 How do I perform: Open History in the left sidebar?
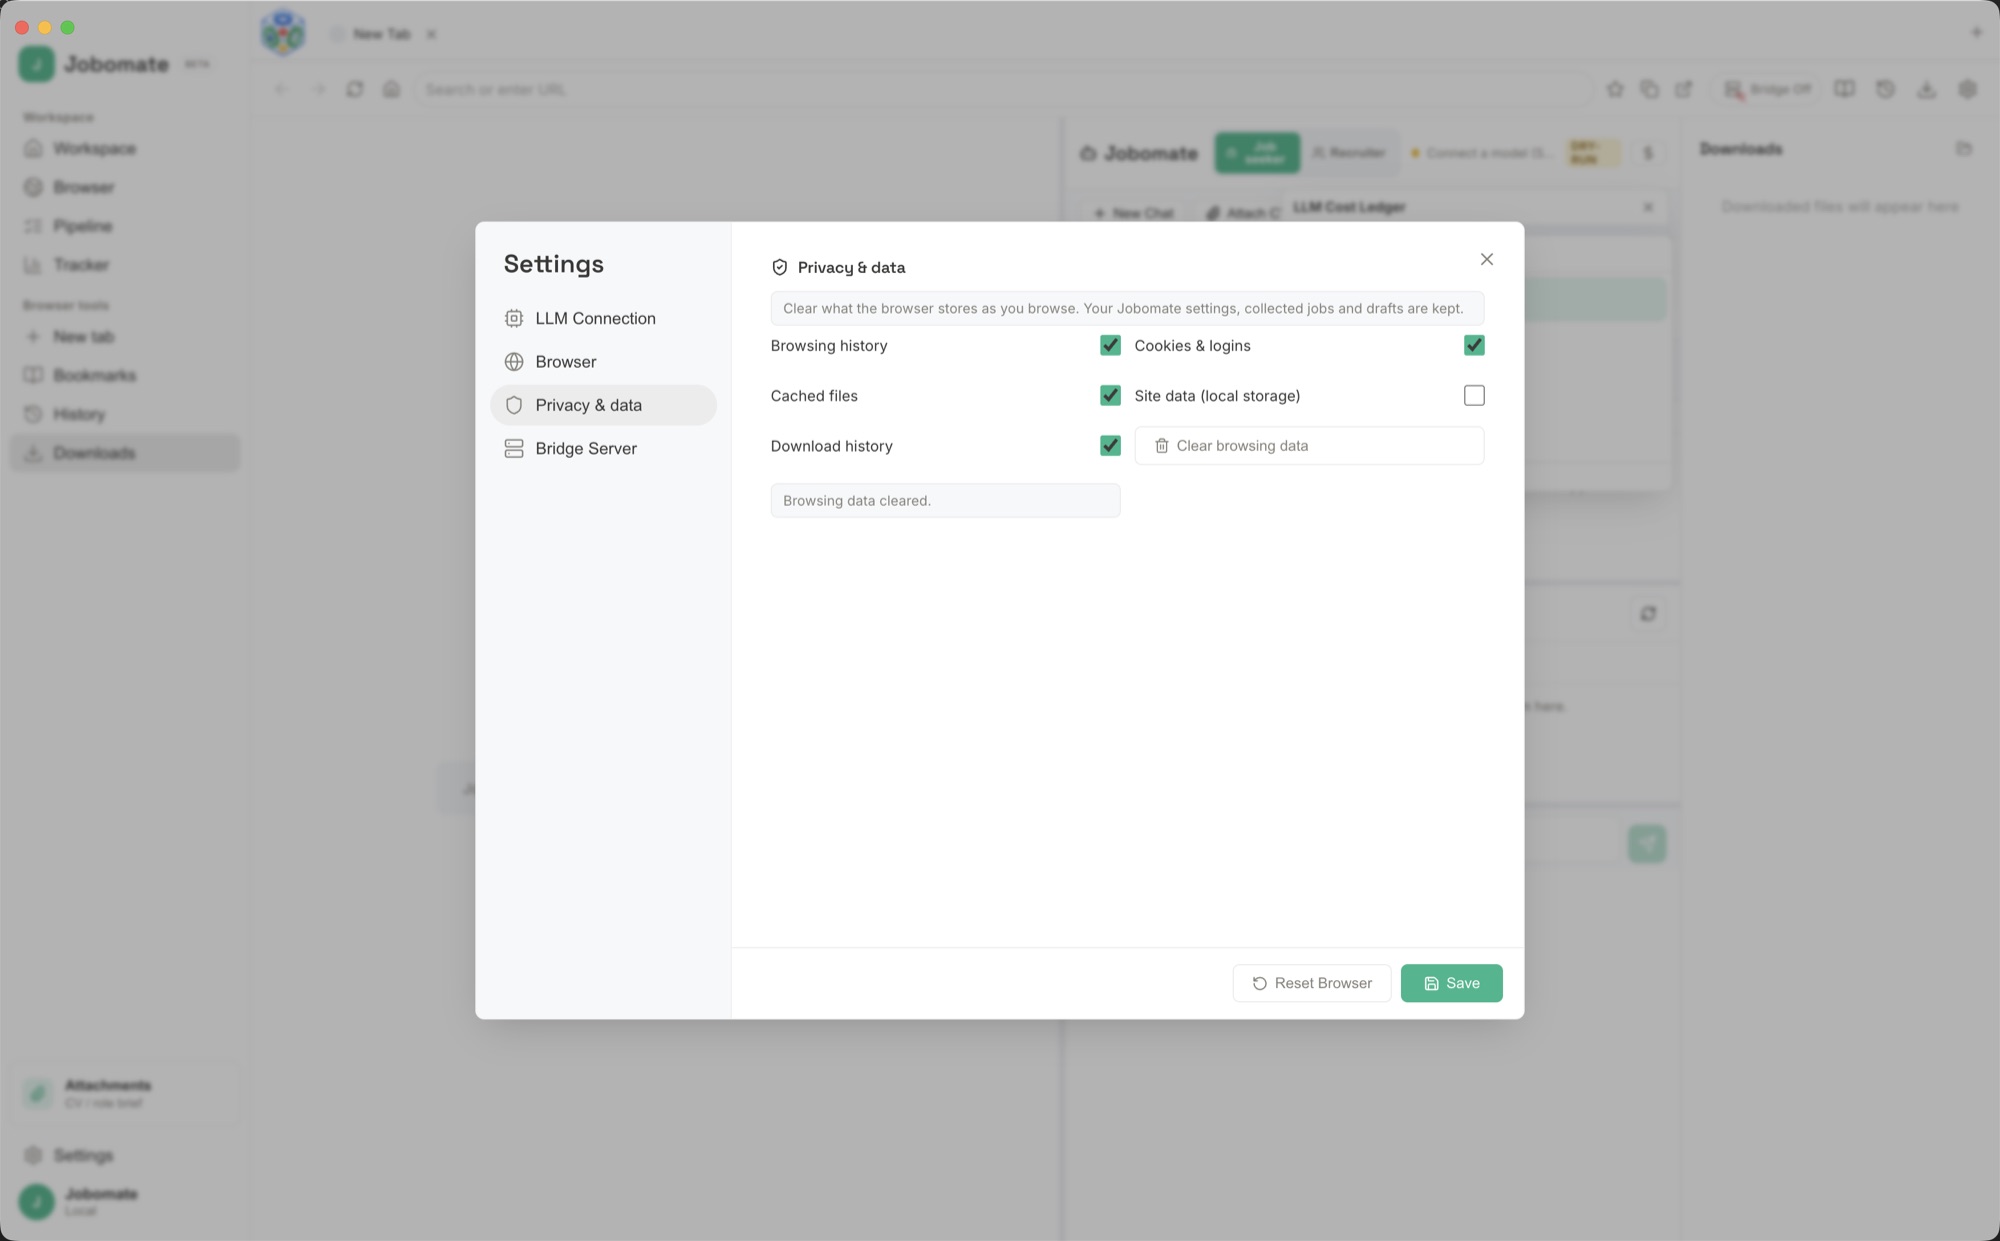125,414
